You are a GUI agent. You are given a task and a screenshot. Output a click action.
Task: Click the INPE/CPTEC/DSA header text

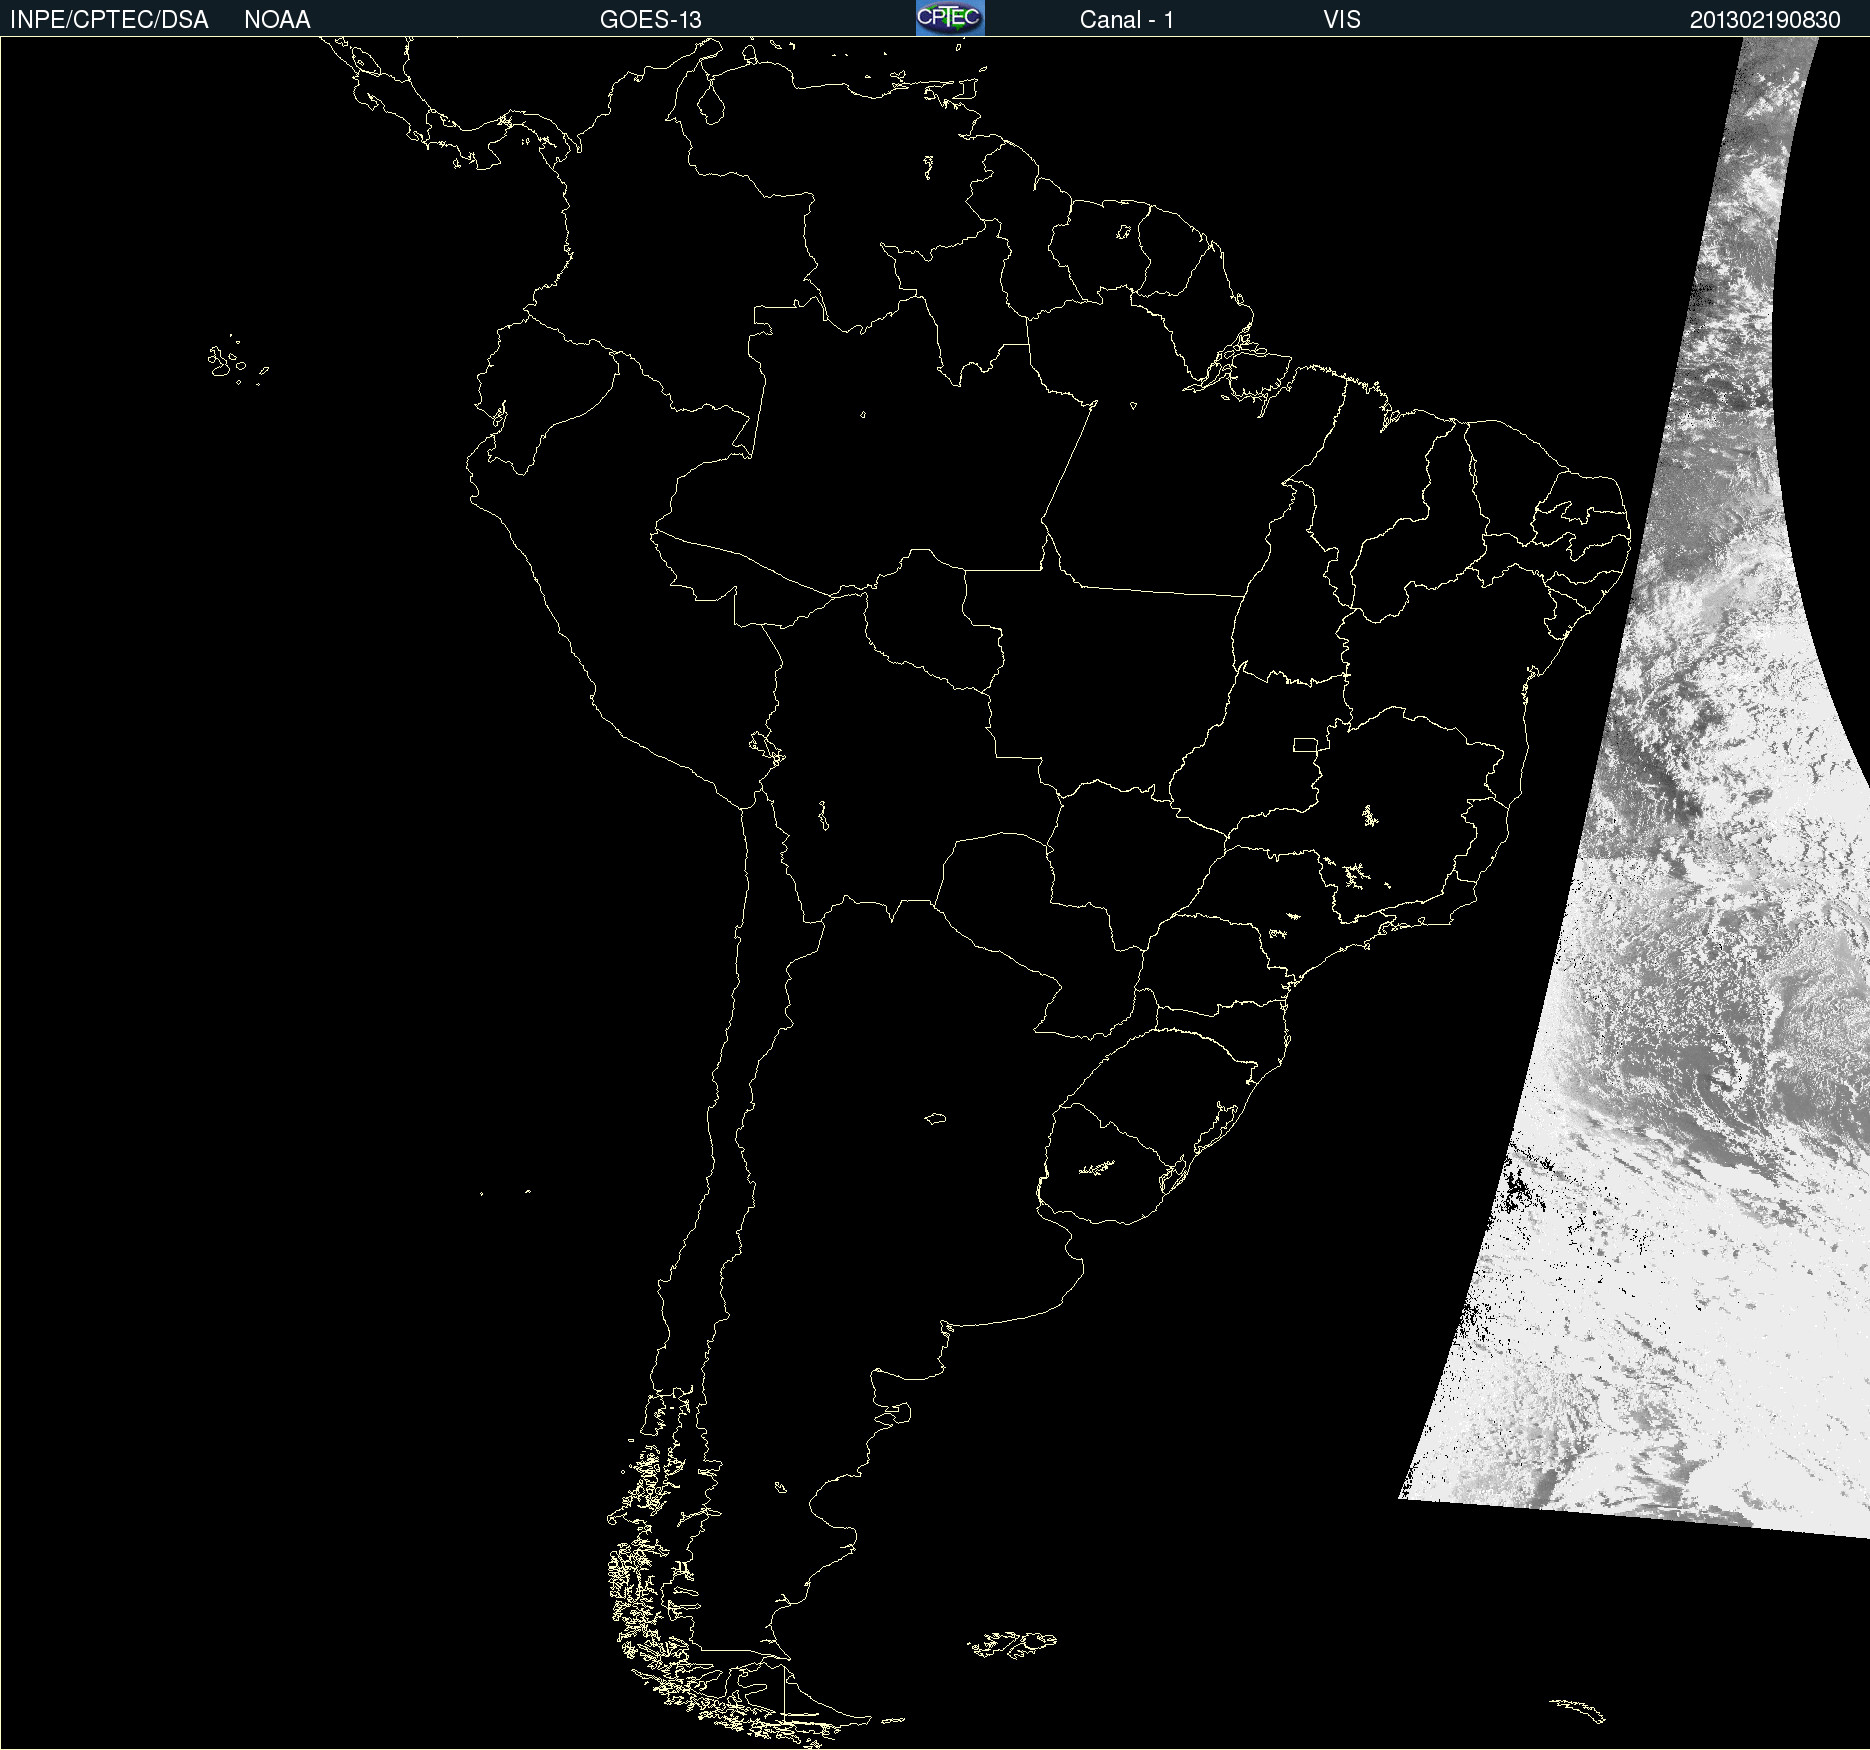pyautogui.click(x=109, y=20)
